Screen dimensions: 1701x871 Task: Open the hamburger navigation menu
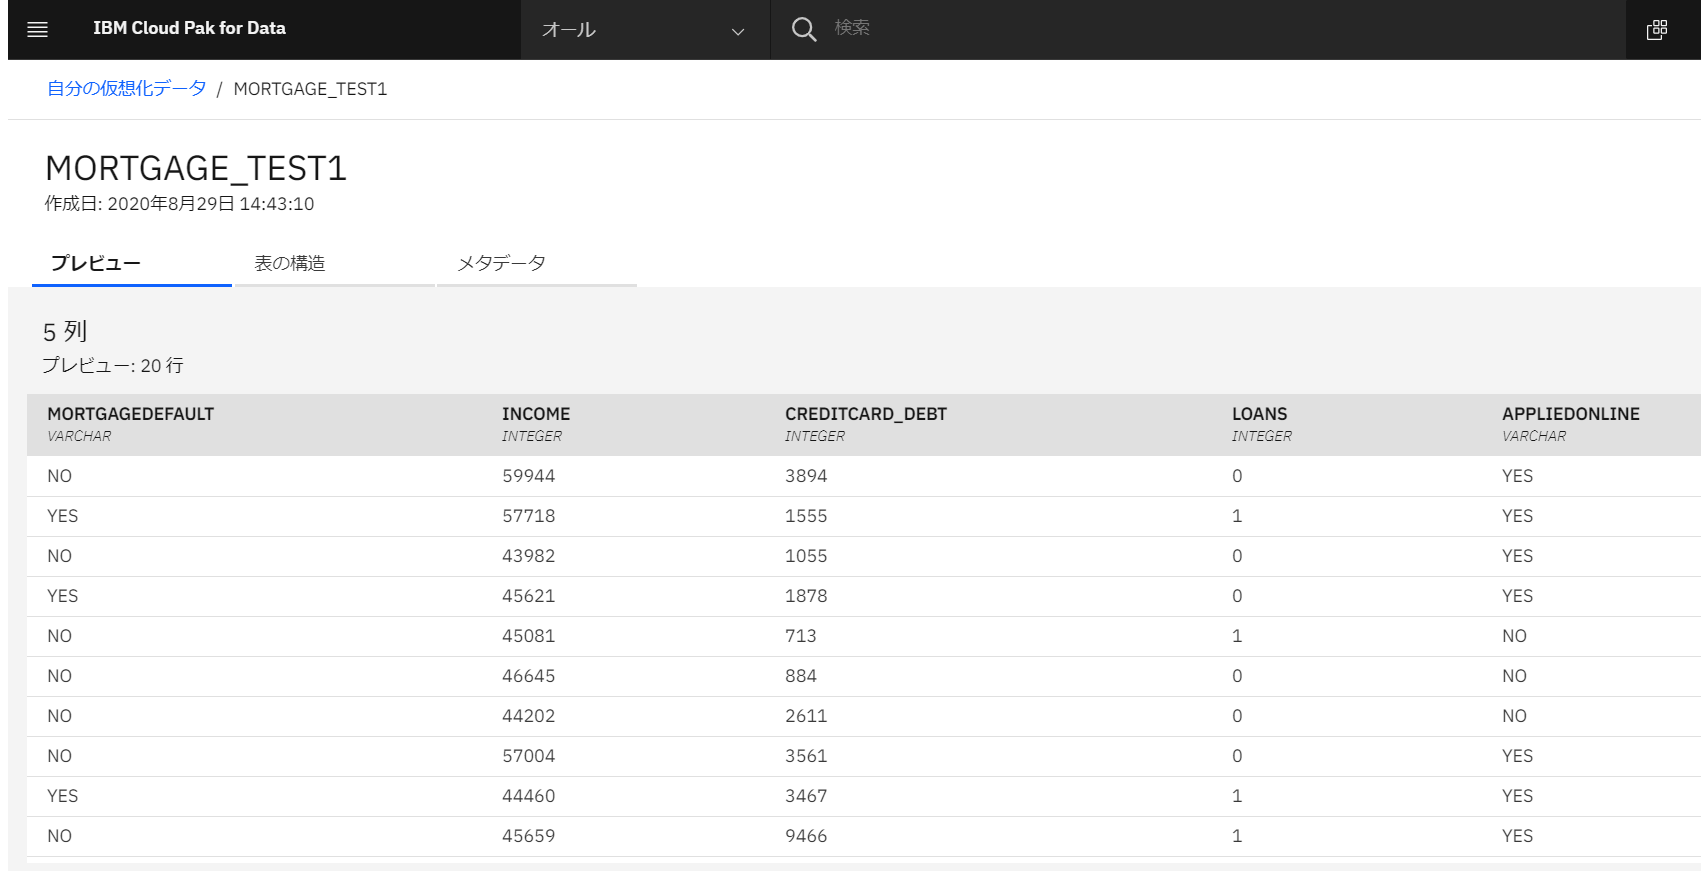pyautogui.click(x=37, y=29)
